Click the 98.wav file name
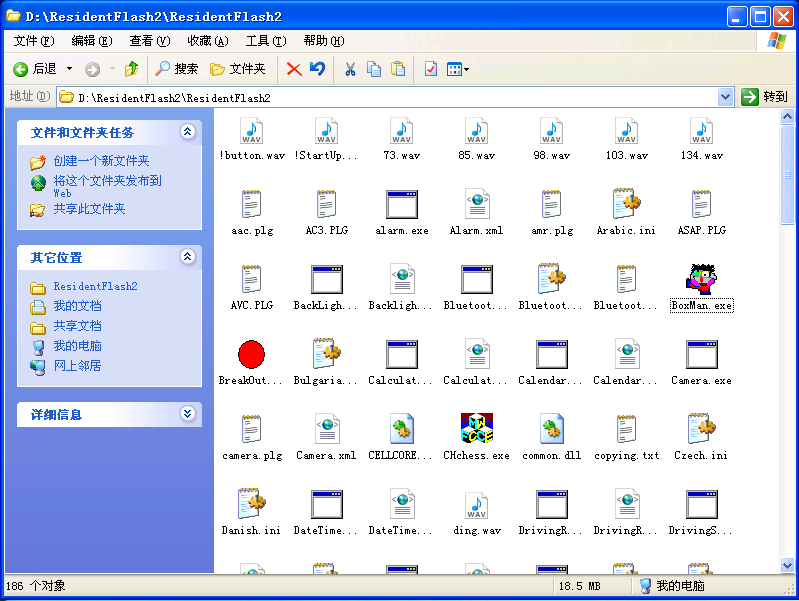Screen dimensions: 799x601 (552, 155)
